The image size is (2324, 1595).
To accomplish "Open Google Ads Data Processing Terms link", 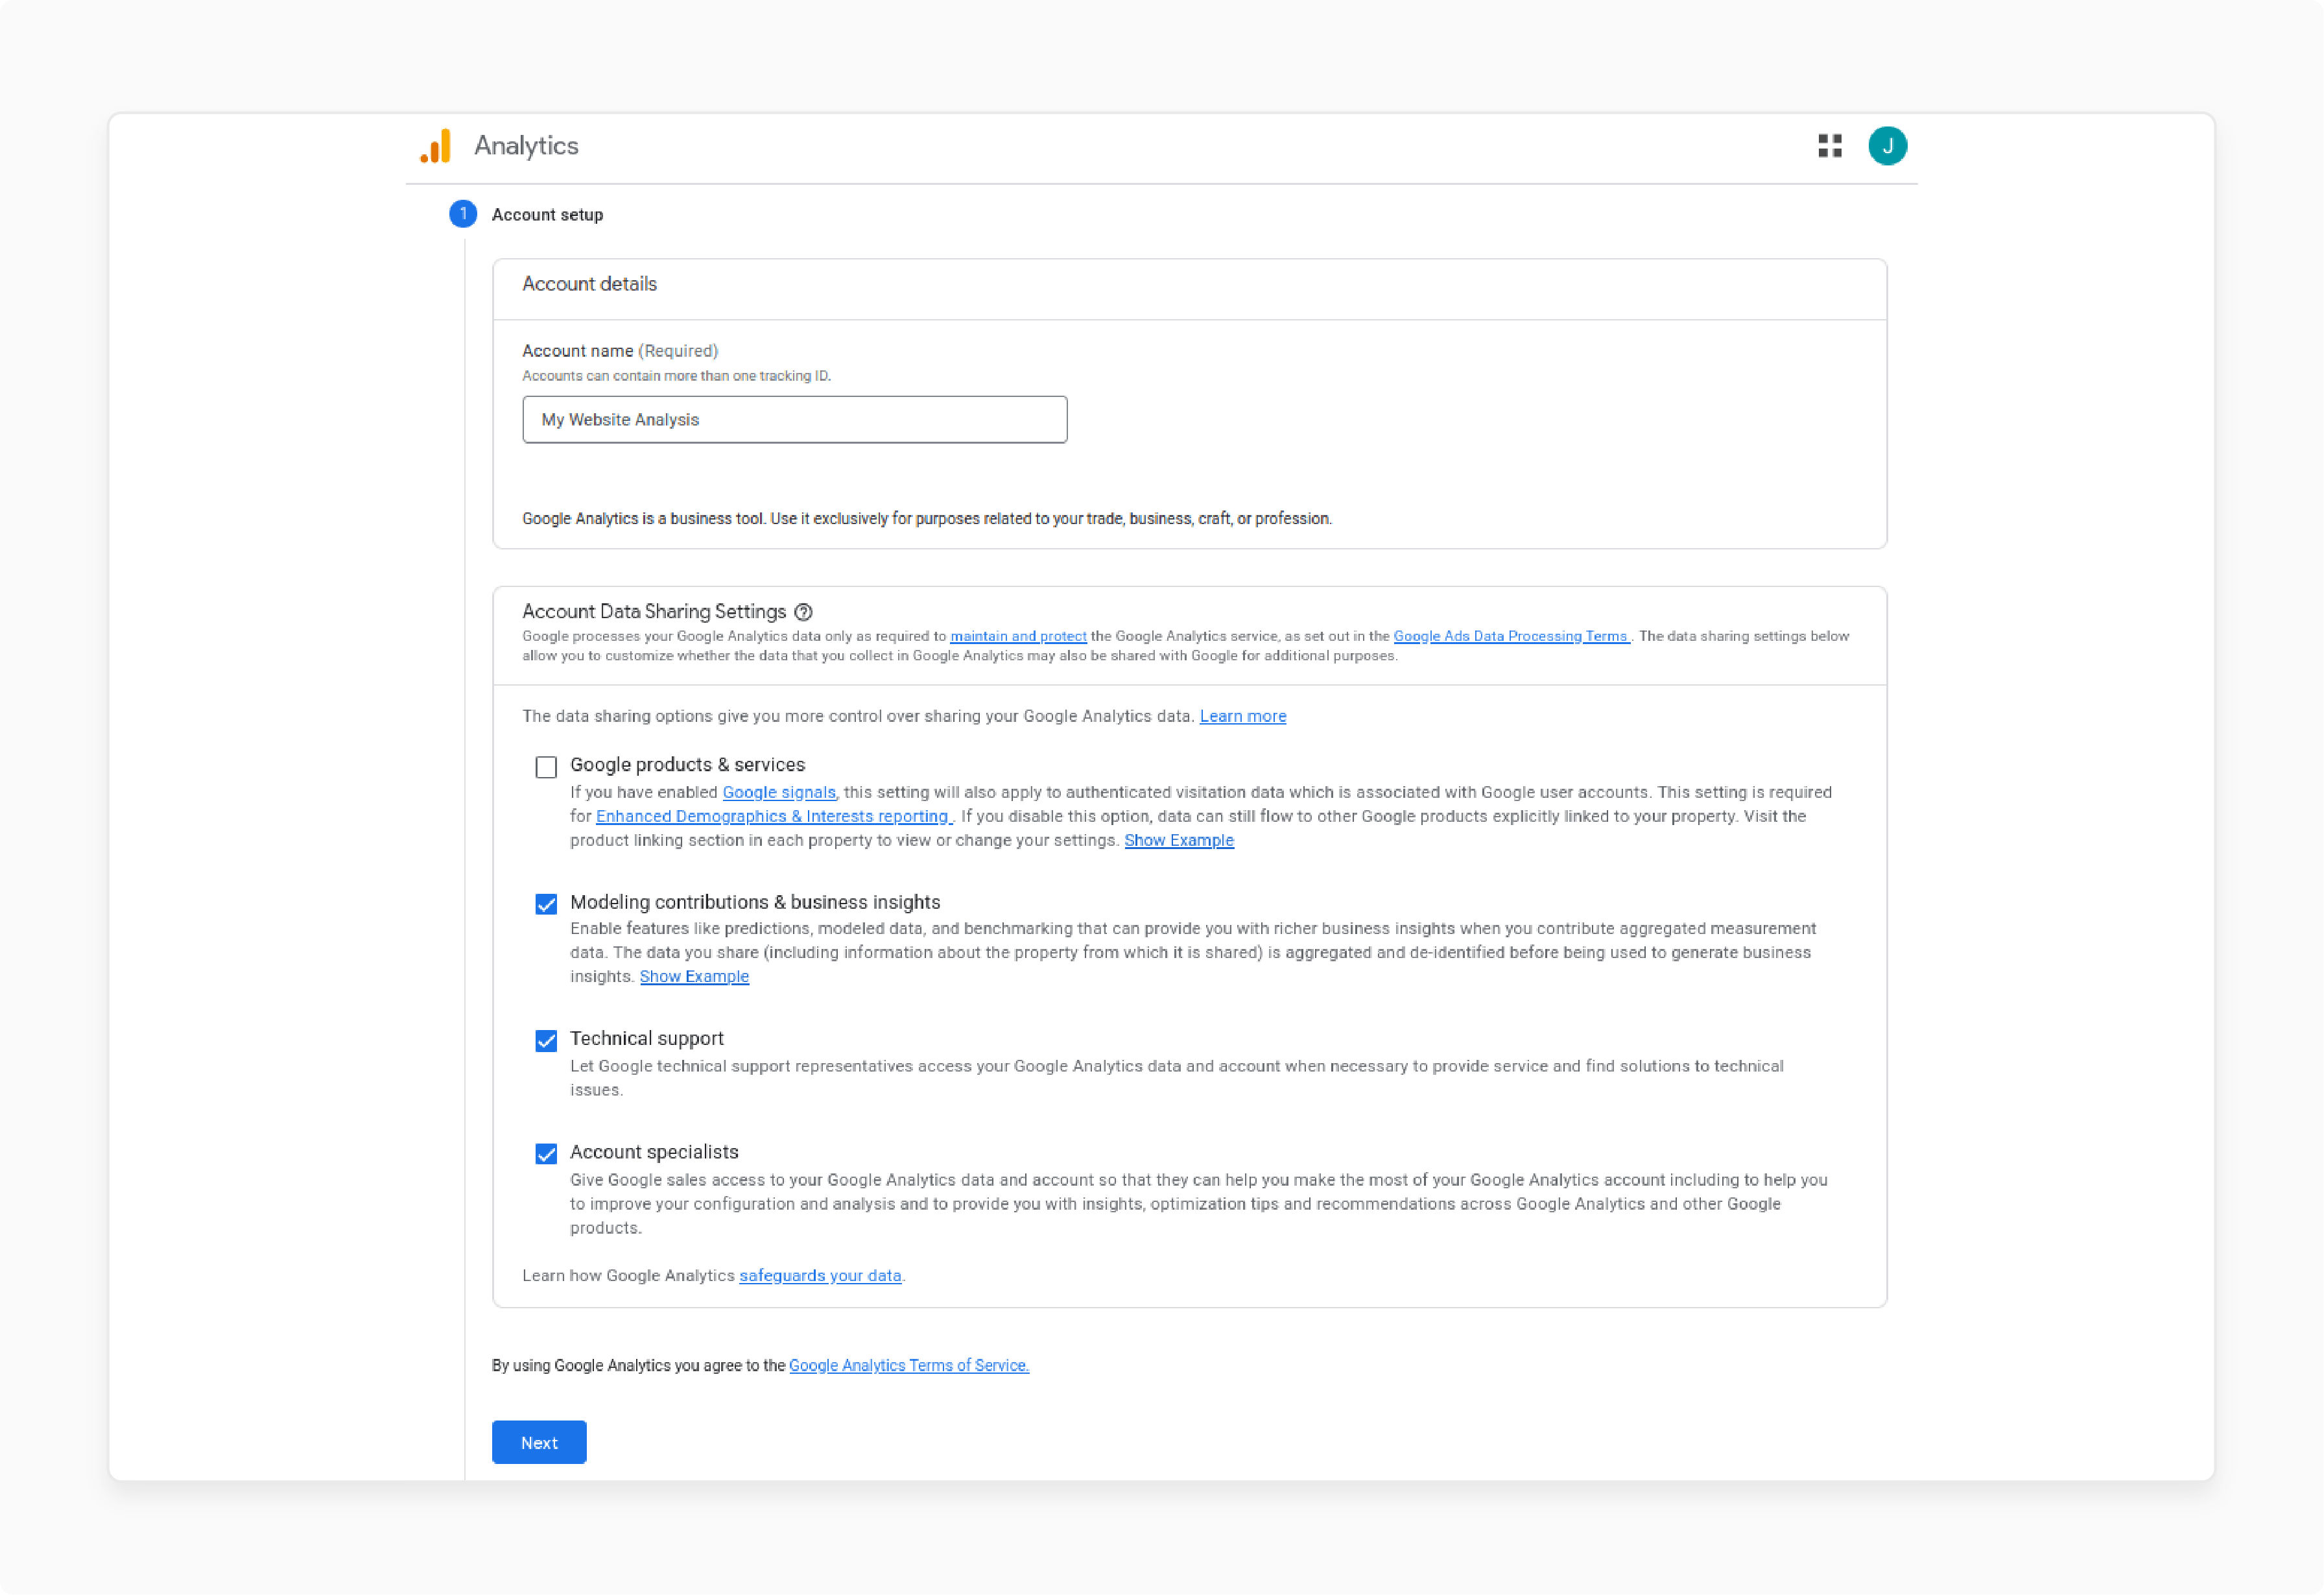I will pyautogui.click(x=1511, y=636).
